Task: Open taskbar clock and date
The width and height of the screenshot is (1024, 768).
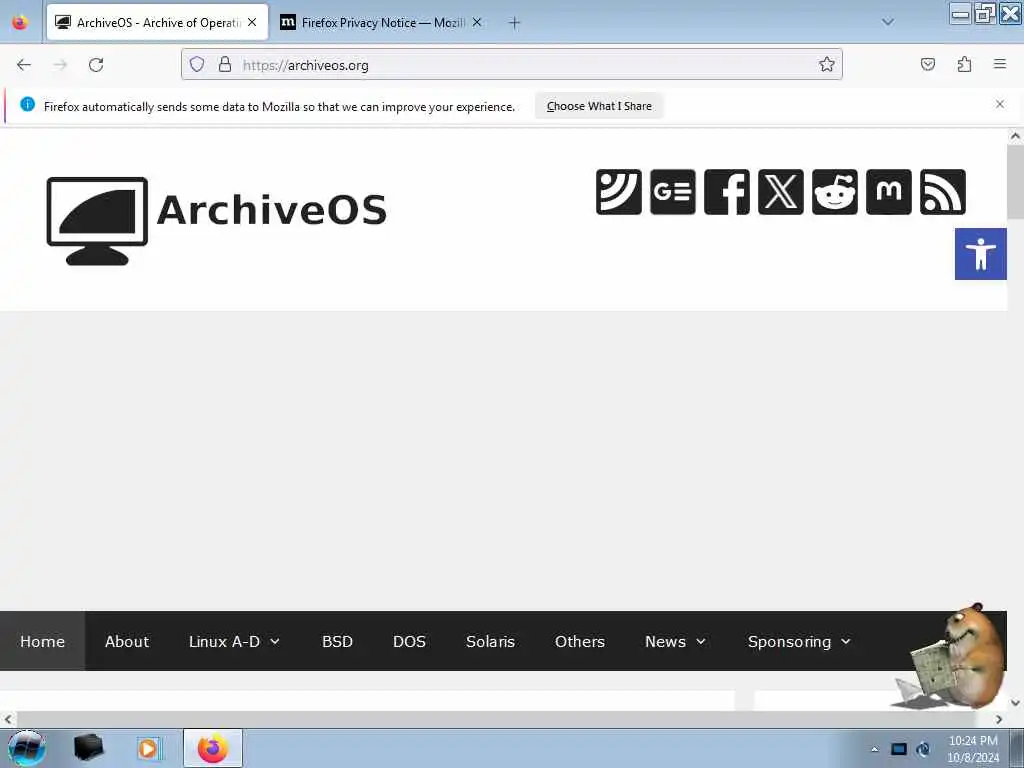Action: tap(973, 748)
